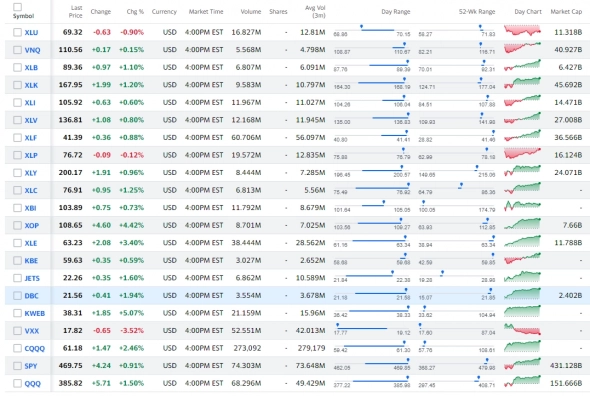This screenshot has width=590, height=396.
Task: Select the XLB row checkbox
Action: click(17, 67)
